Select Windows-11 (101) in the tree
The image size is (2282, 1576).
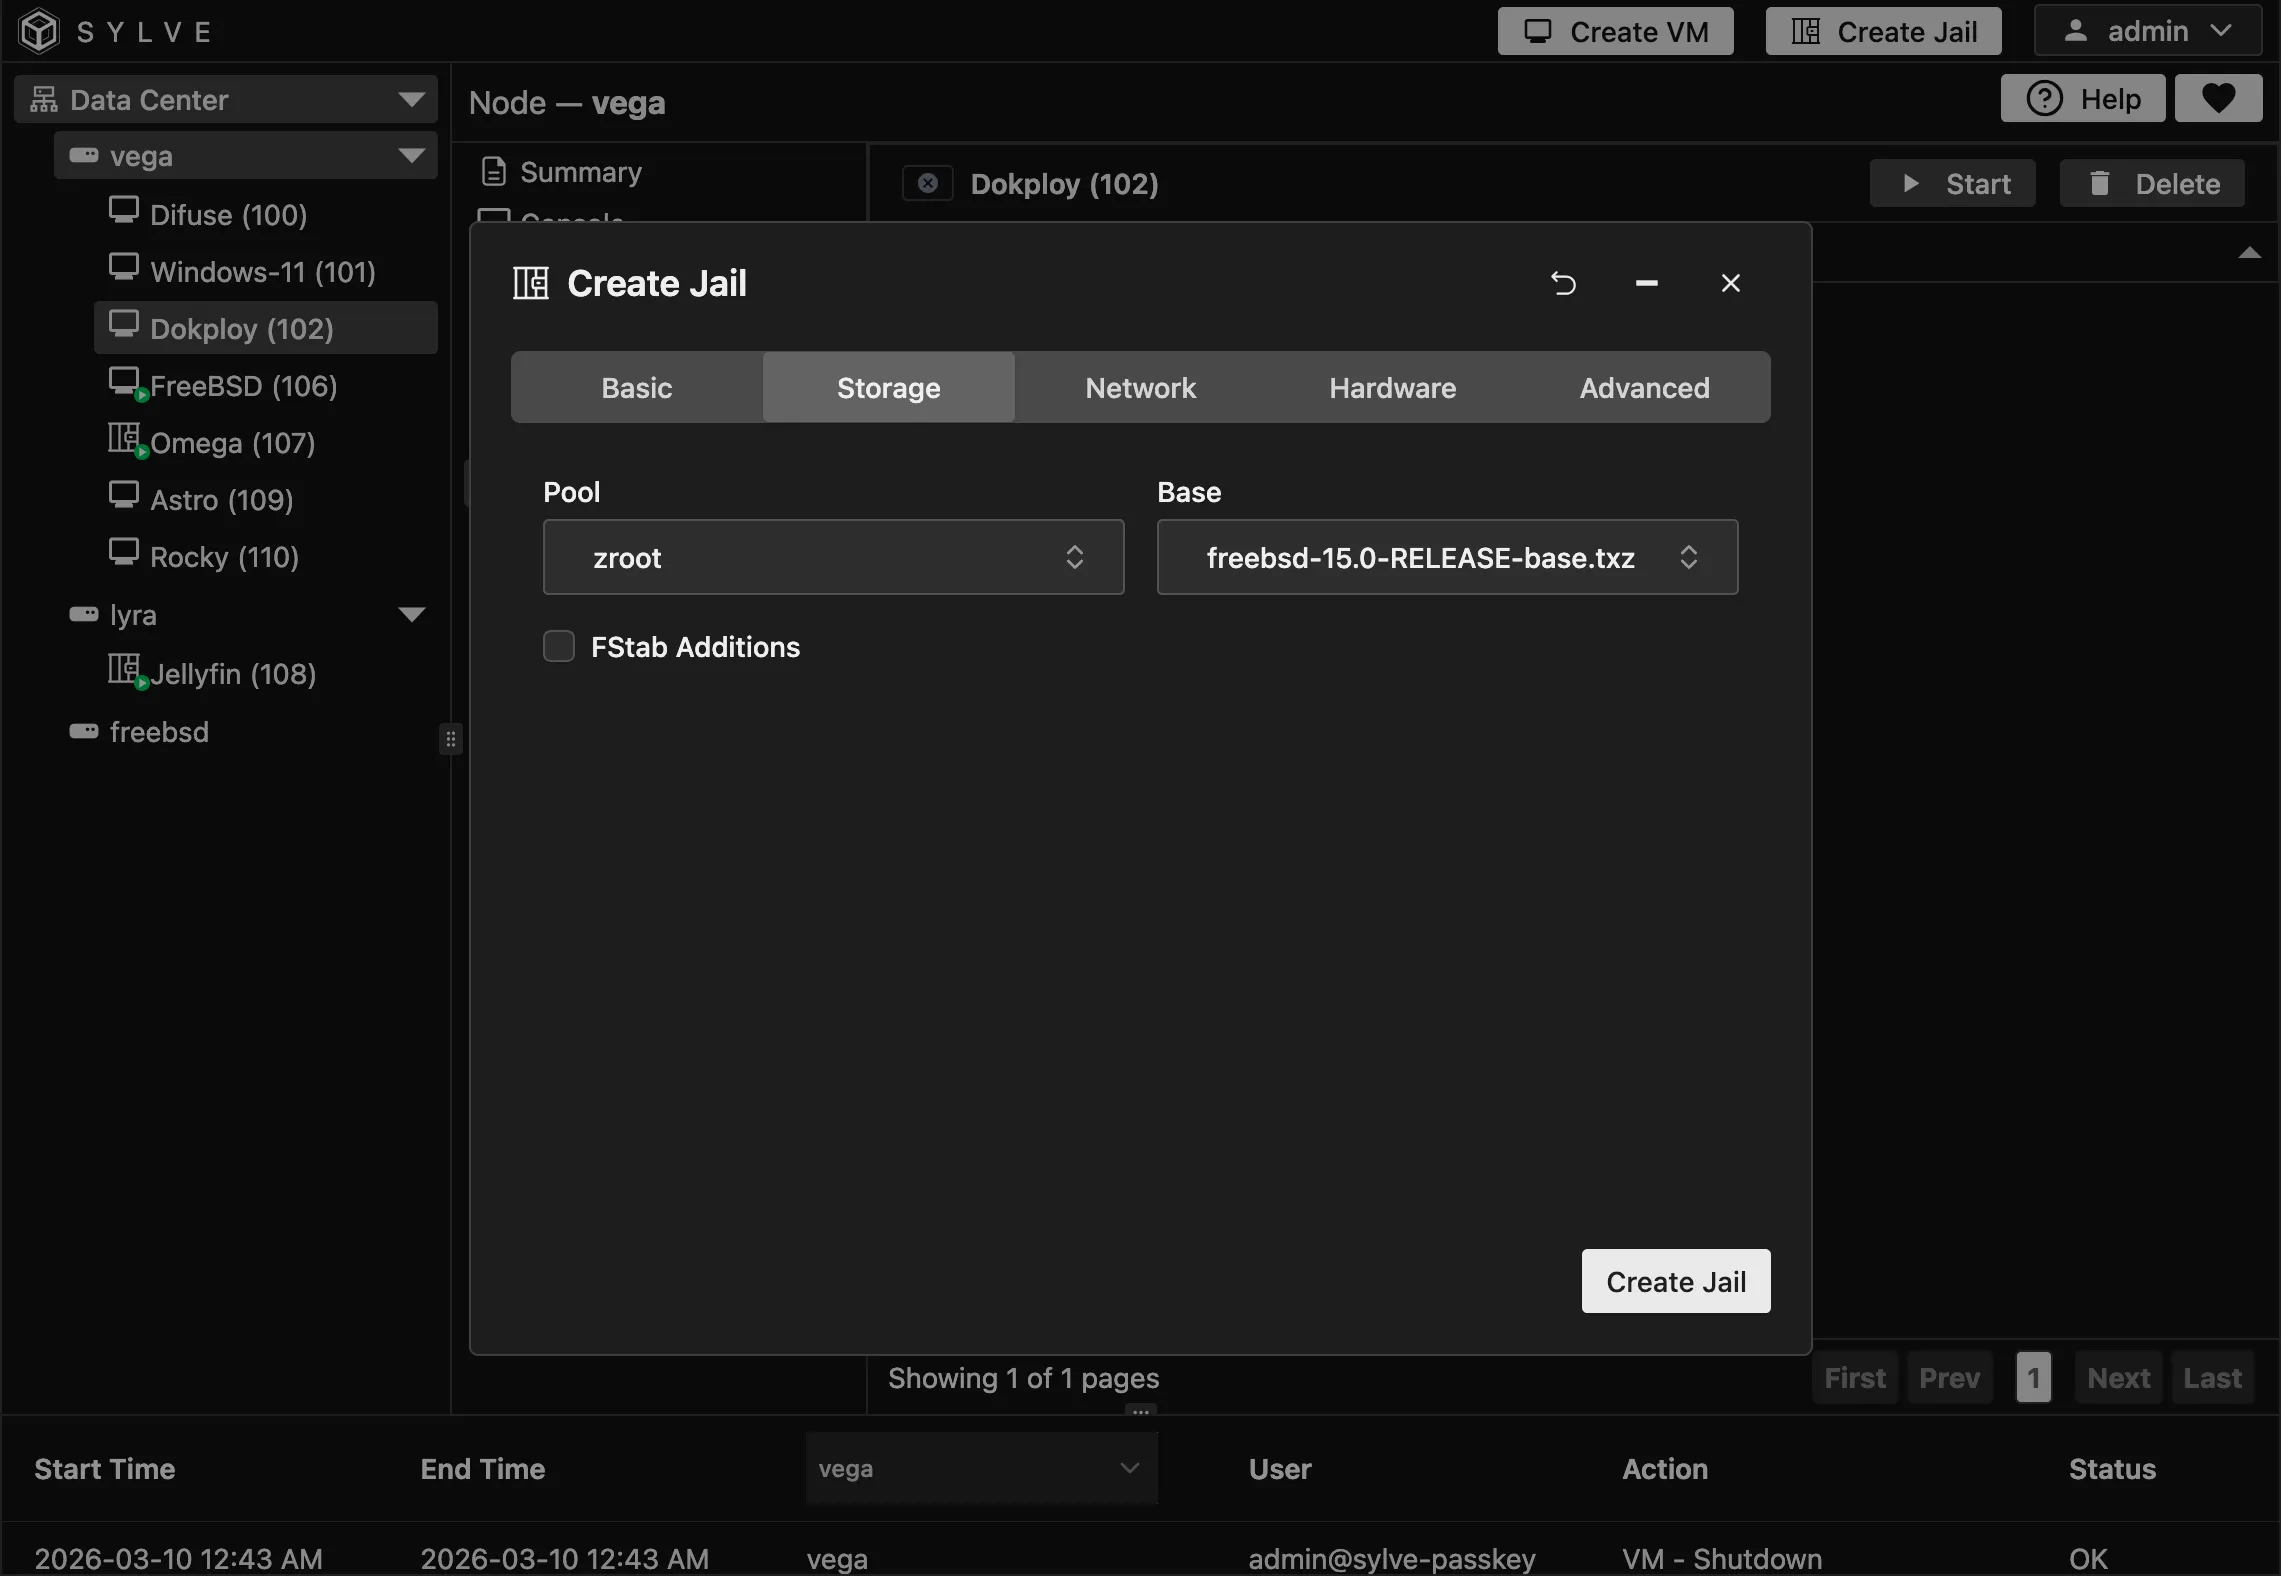(x=262, y=272)
